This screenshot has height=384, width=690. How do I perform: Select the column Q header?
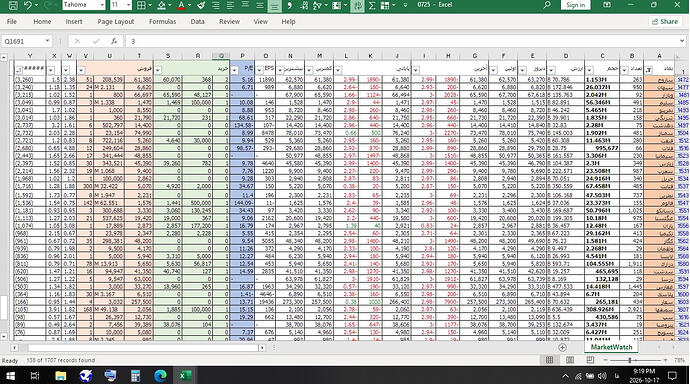[x=221, y=56]
